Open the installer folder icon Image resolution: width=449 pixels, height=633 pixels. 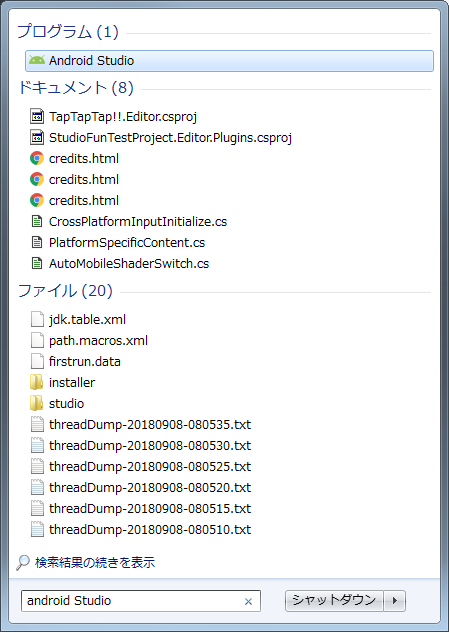tap(37, 382)
